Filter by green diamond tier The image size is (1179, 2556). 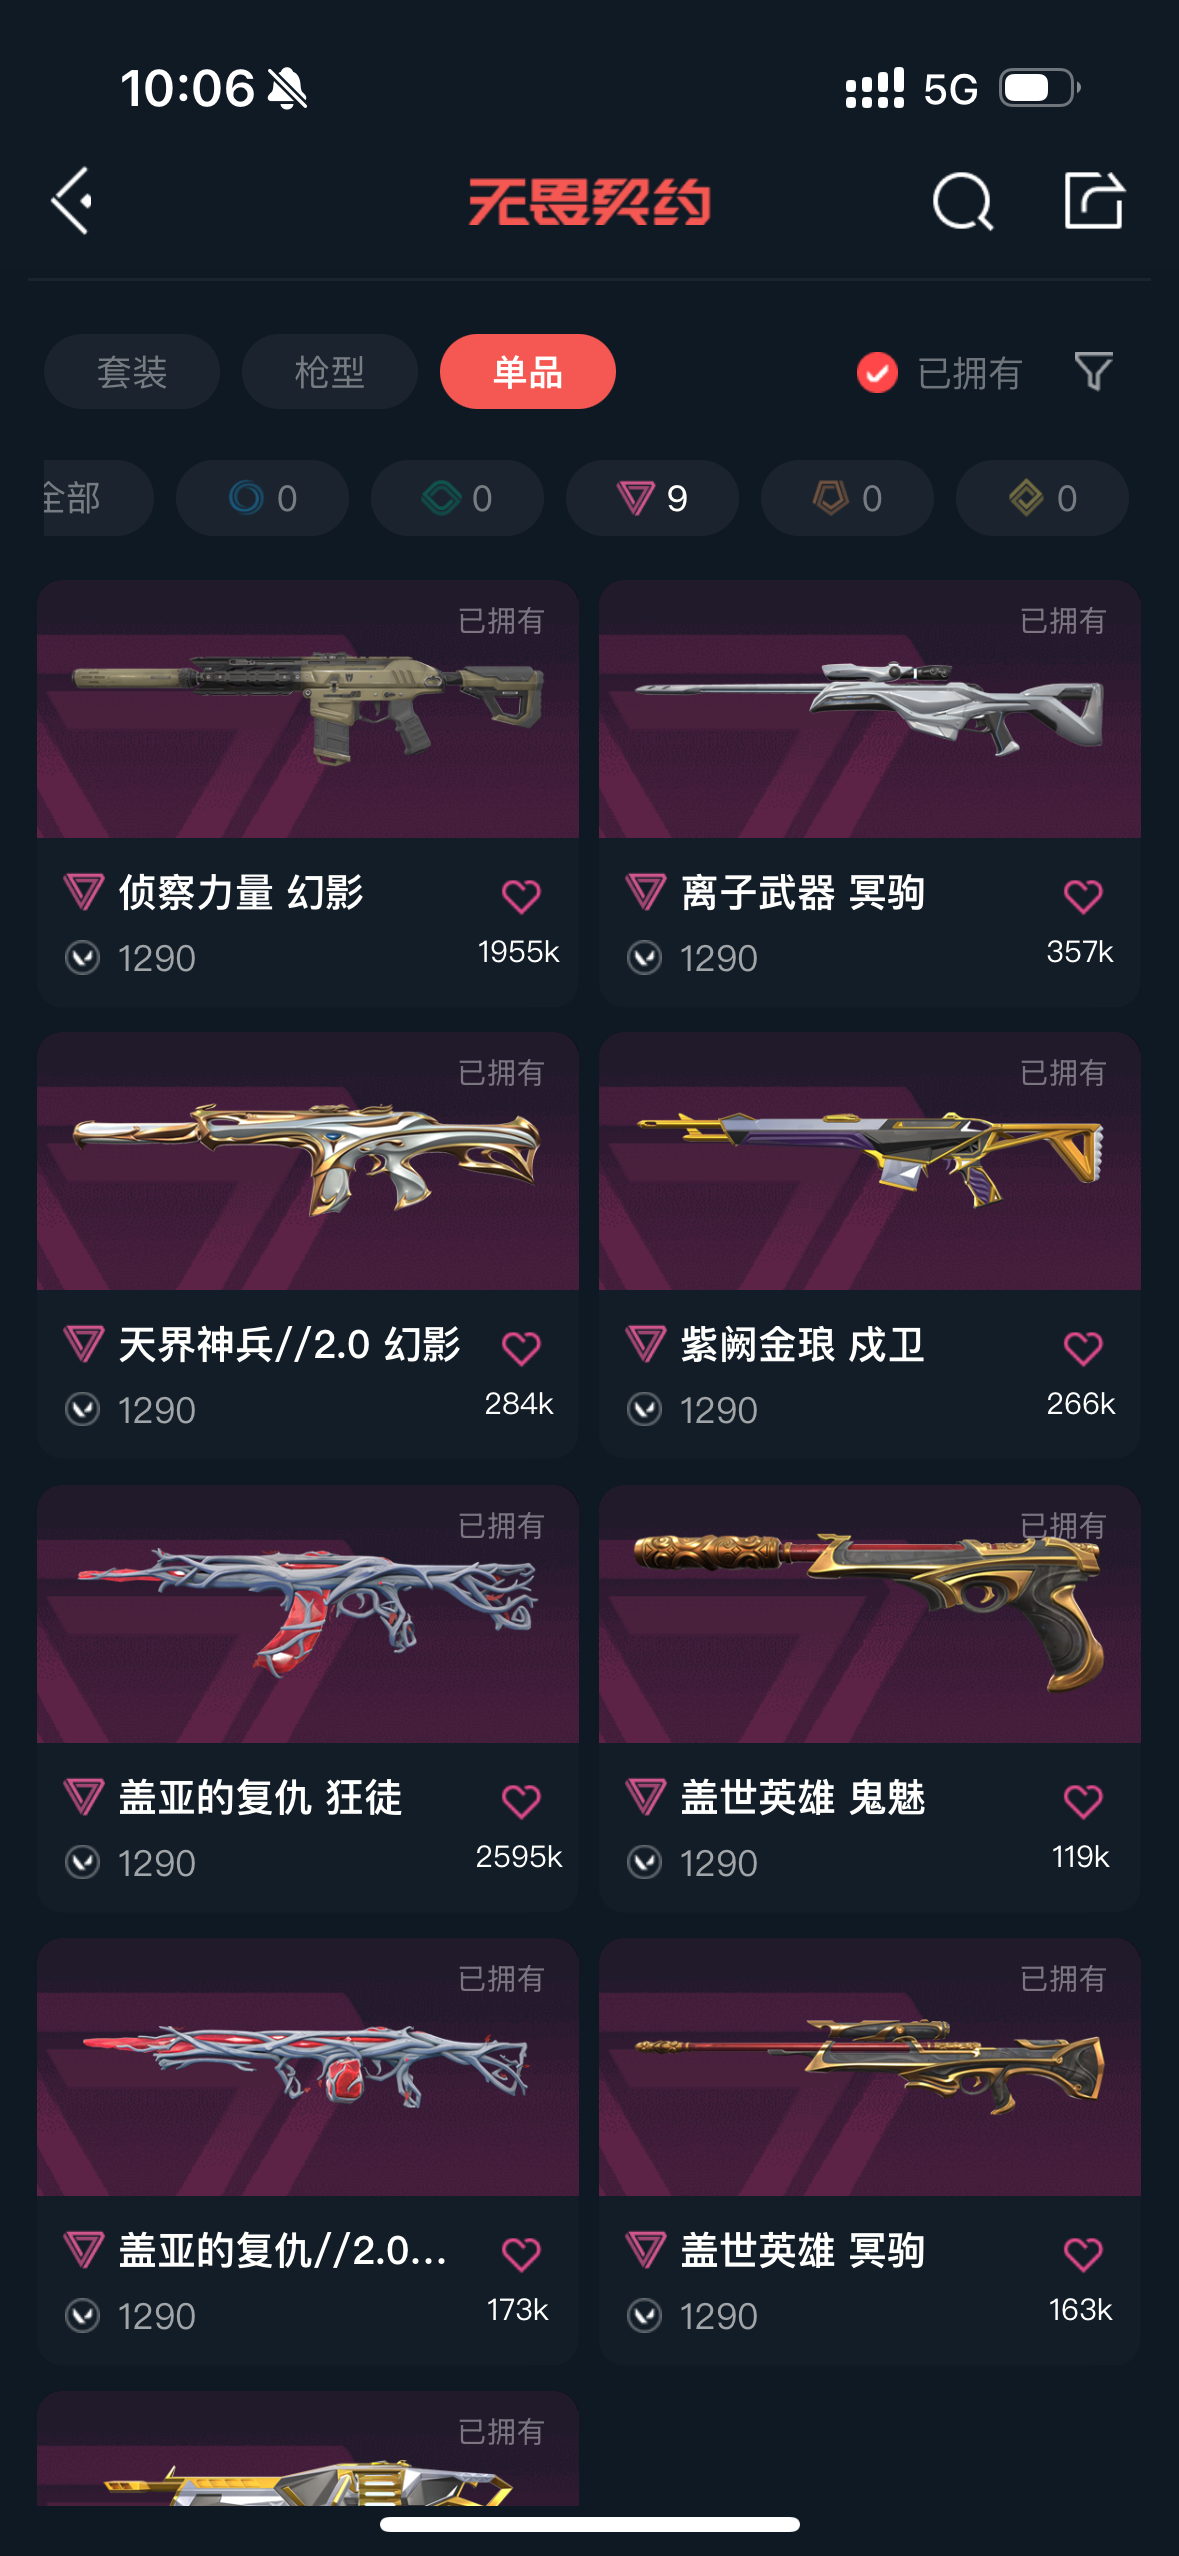pyautogui.click(x=457, y=498)
